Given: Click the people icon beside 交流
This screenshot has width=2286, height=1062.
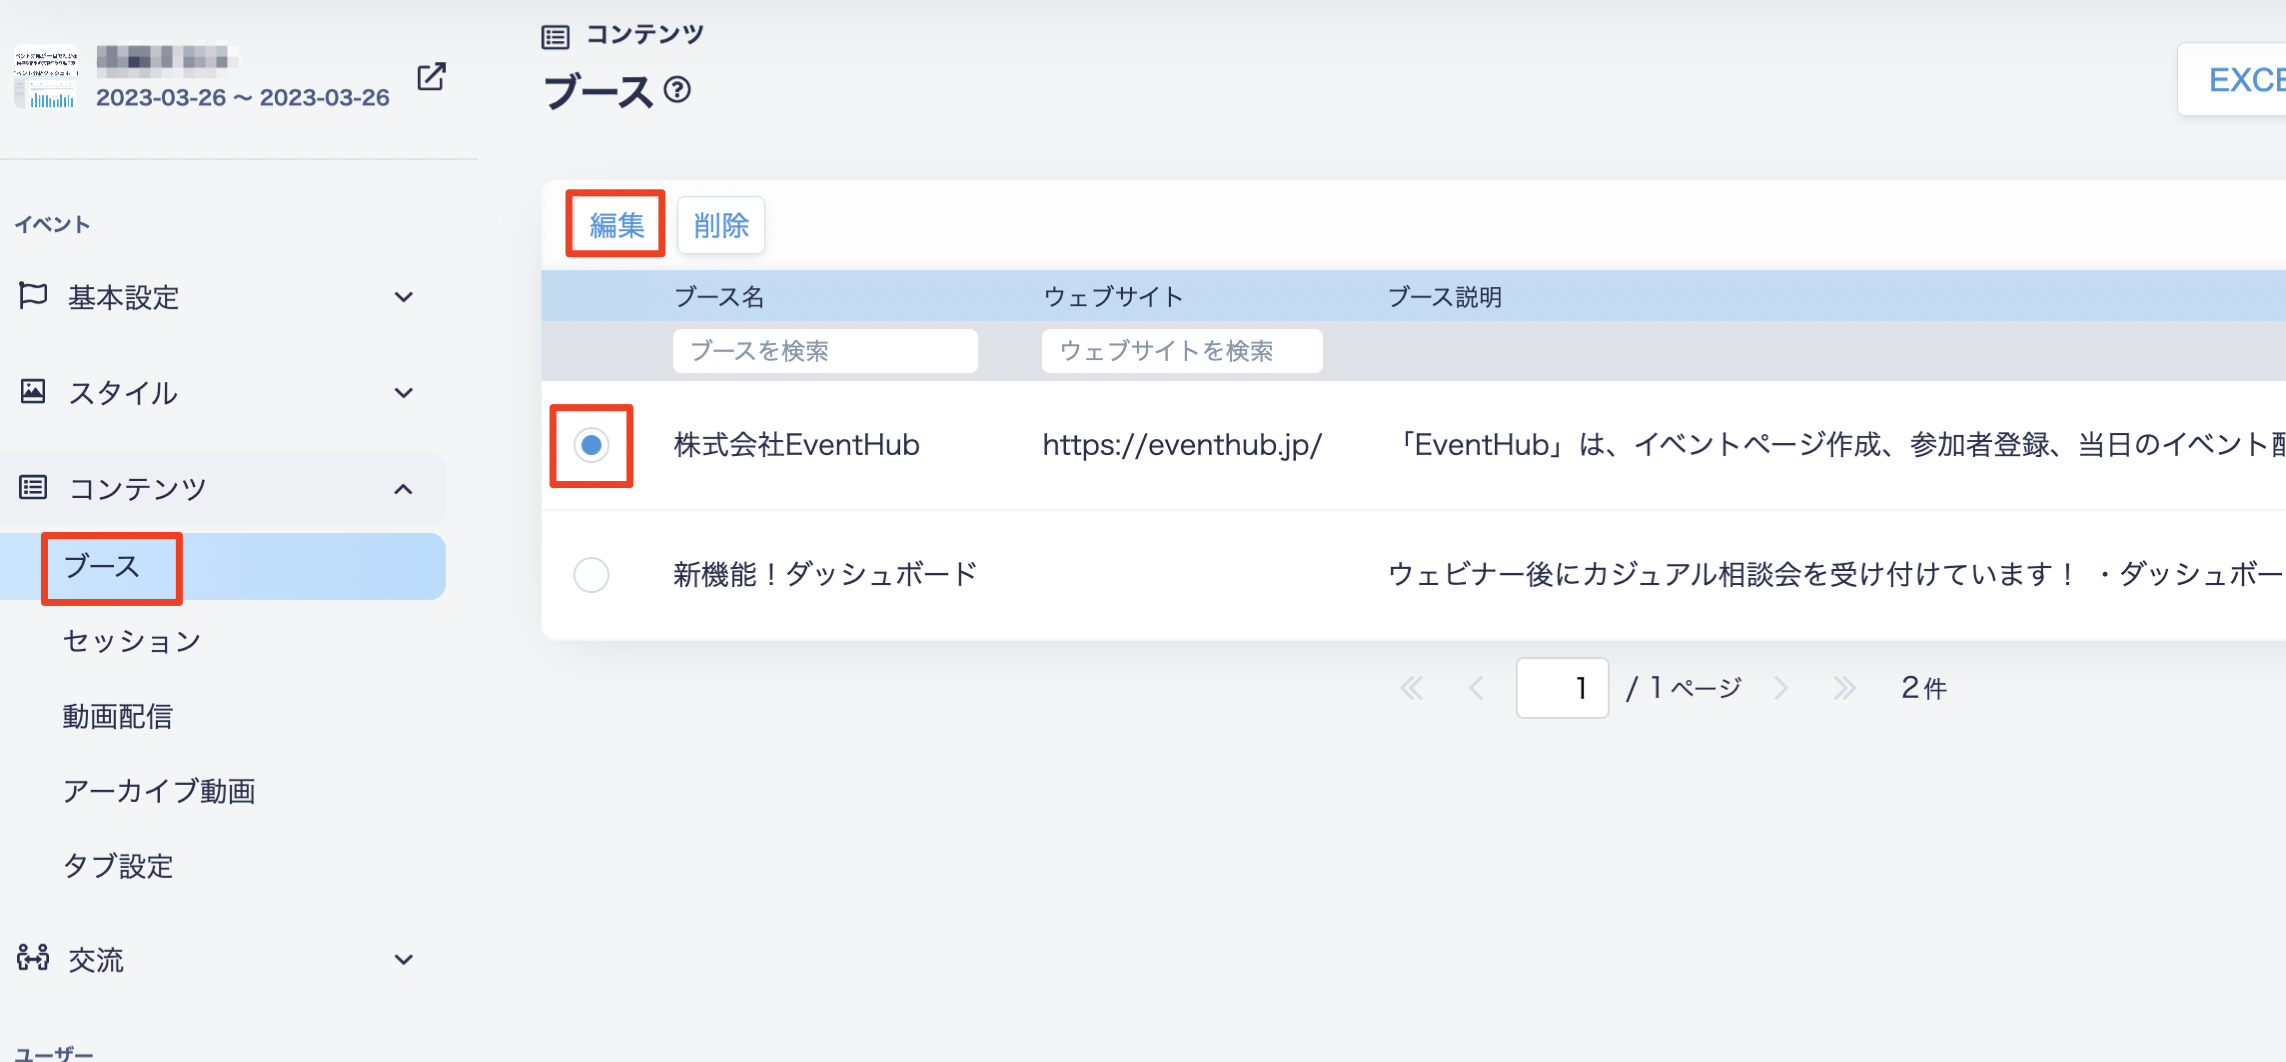Looking at the screenshot, I should pos(33,958).
